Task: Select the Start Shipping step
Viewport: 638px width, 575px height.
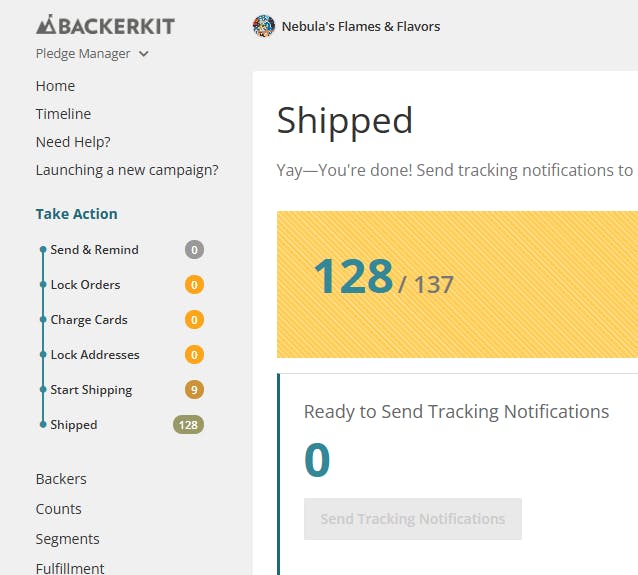Action: tap(91, 390)
